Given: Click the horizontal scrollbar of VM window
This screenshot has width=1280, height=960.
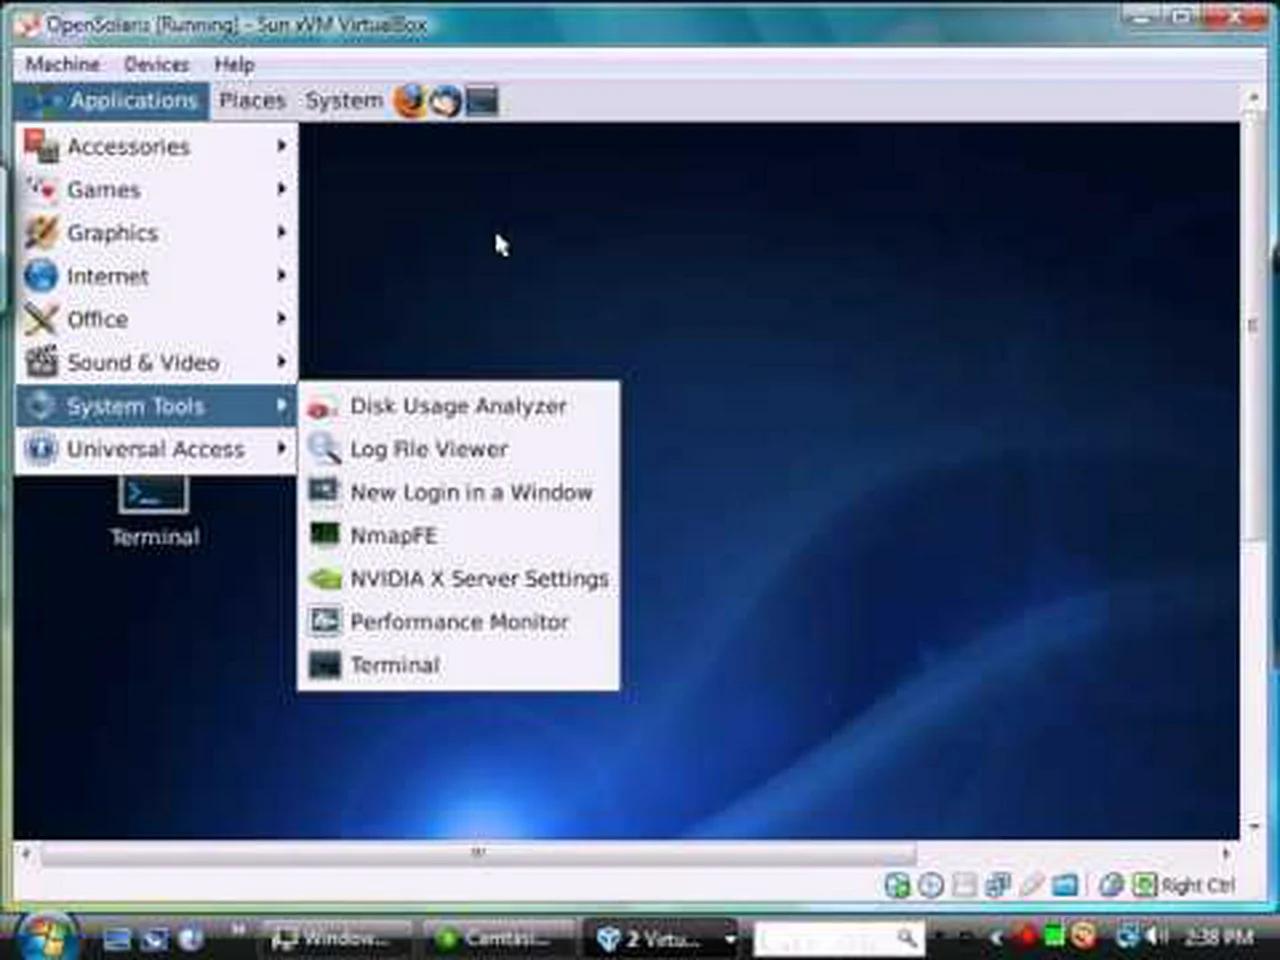Looking at the screenshot, I should (x=478, y=853).
